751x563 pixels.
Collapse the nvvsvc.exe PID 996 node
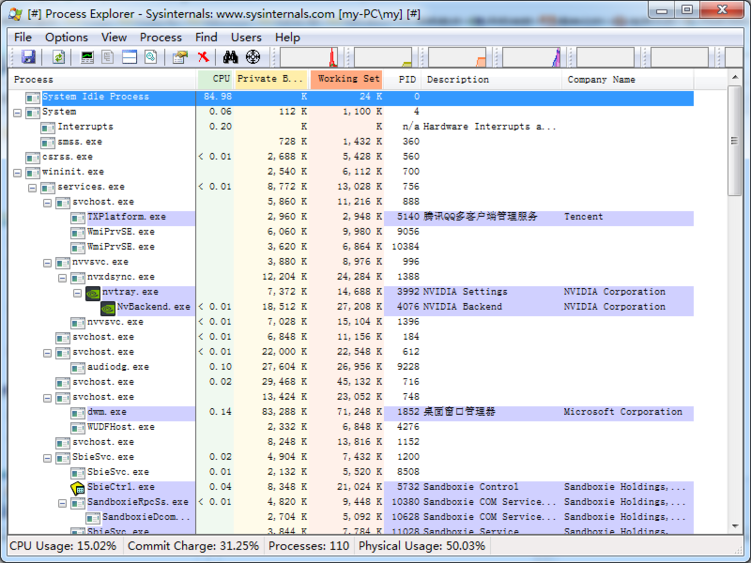[47, 263]
